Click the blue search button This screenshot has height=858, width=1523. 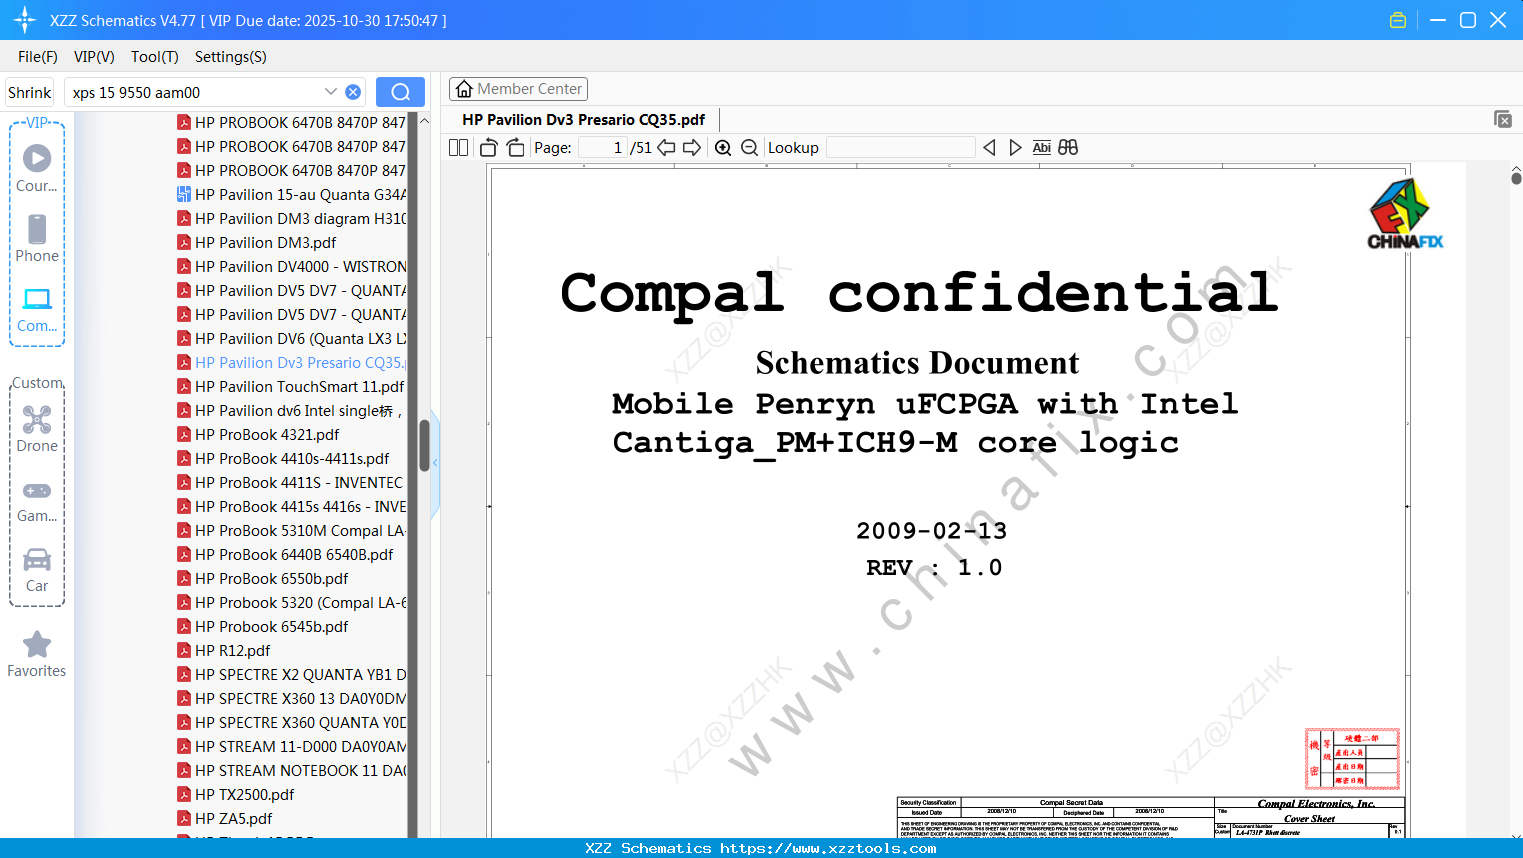pos(400,92)
